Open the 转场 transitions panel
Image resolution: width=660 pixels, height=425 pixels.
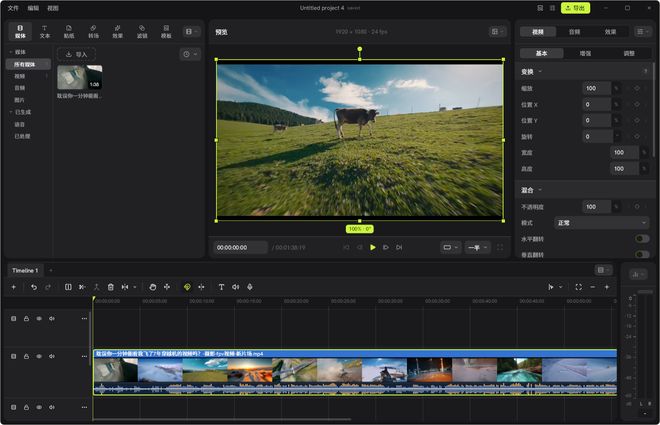(93, 32)
